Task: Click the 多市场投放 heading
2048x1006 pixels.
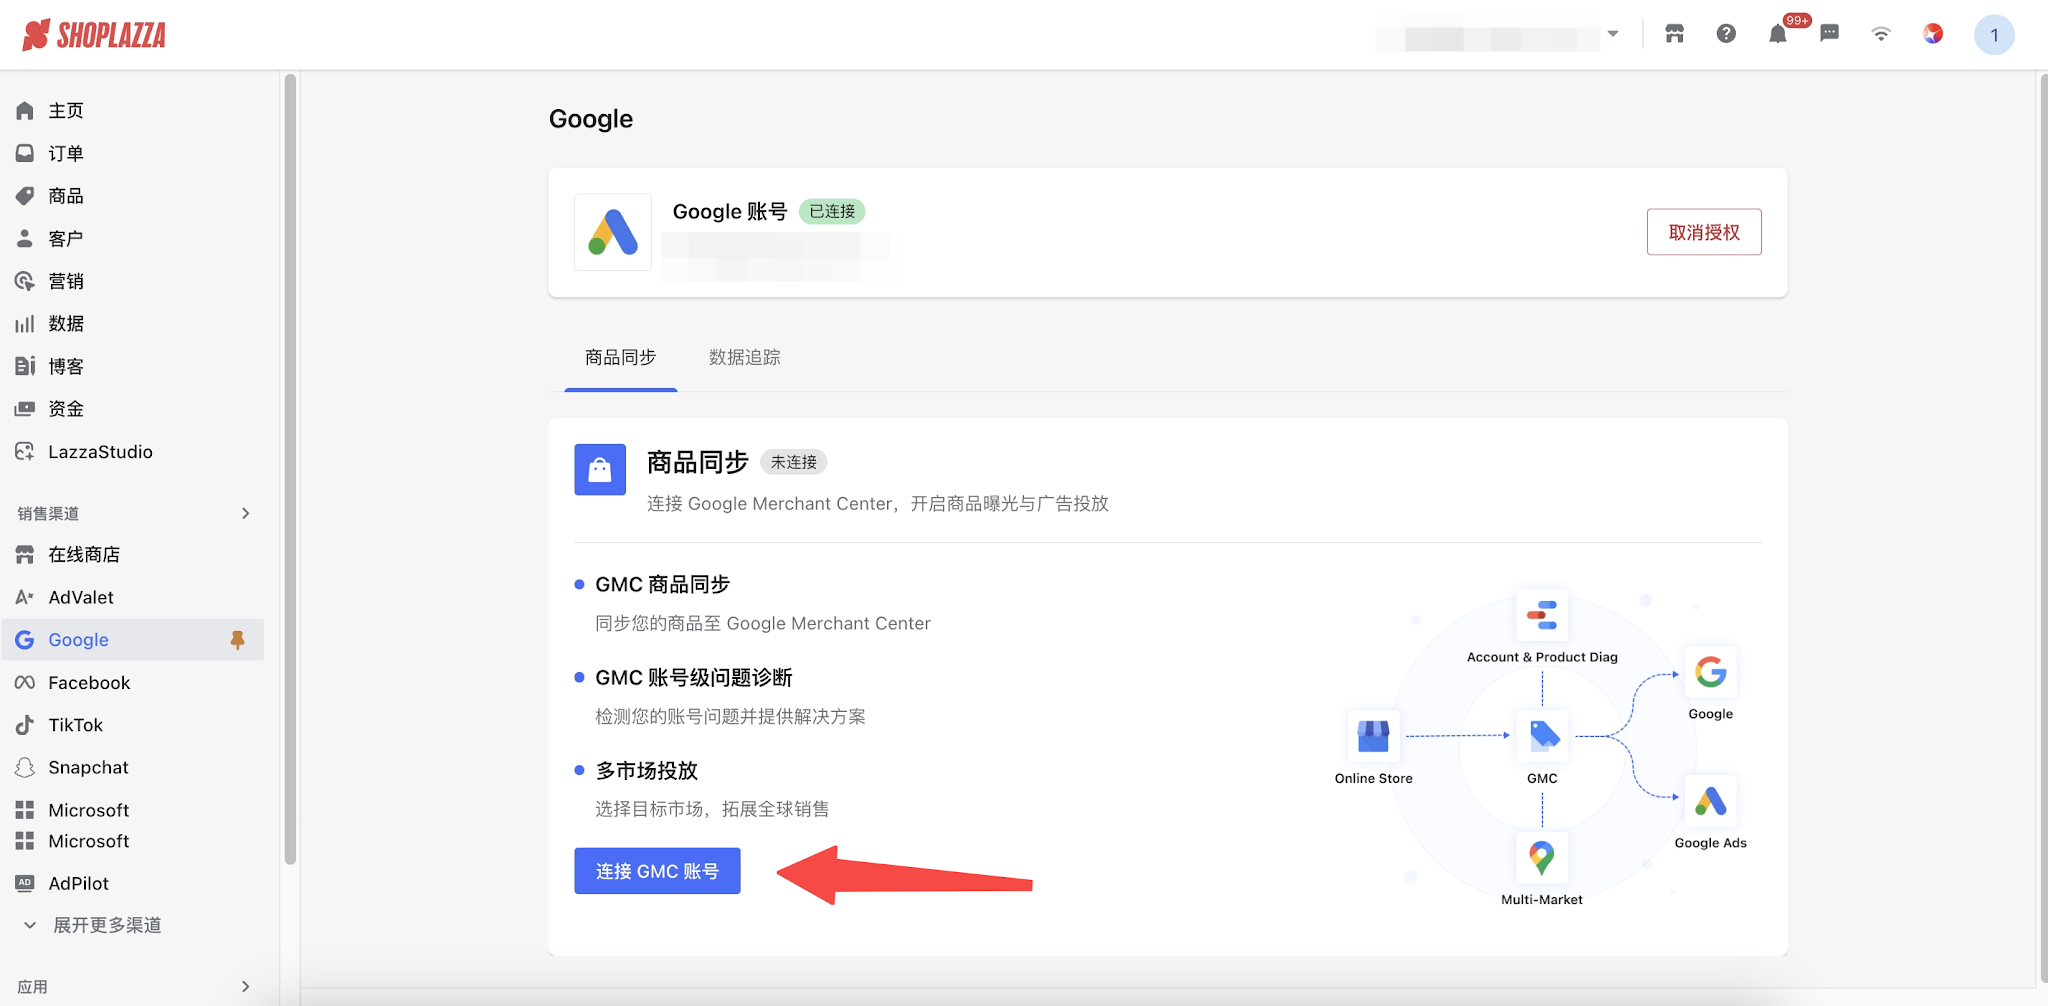Action: [x=647, y=771]
